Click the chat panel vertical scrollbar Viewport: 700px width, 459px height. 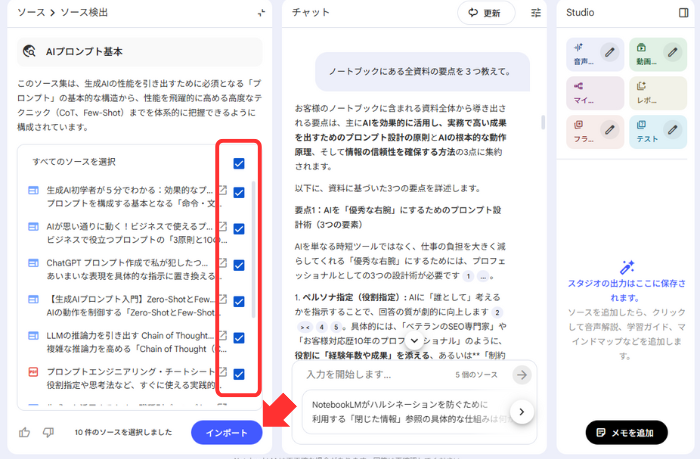pyautogui.click(x=543, y=122)
